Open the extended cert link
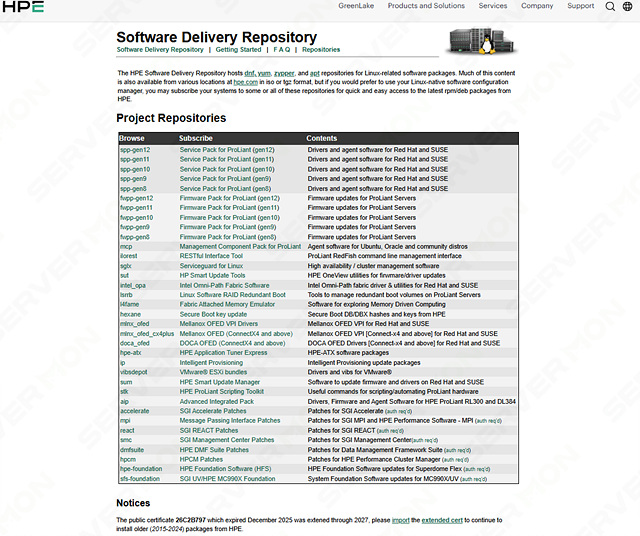The image size is (640, 536). click(x=442, y=520)
